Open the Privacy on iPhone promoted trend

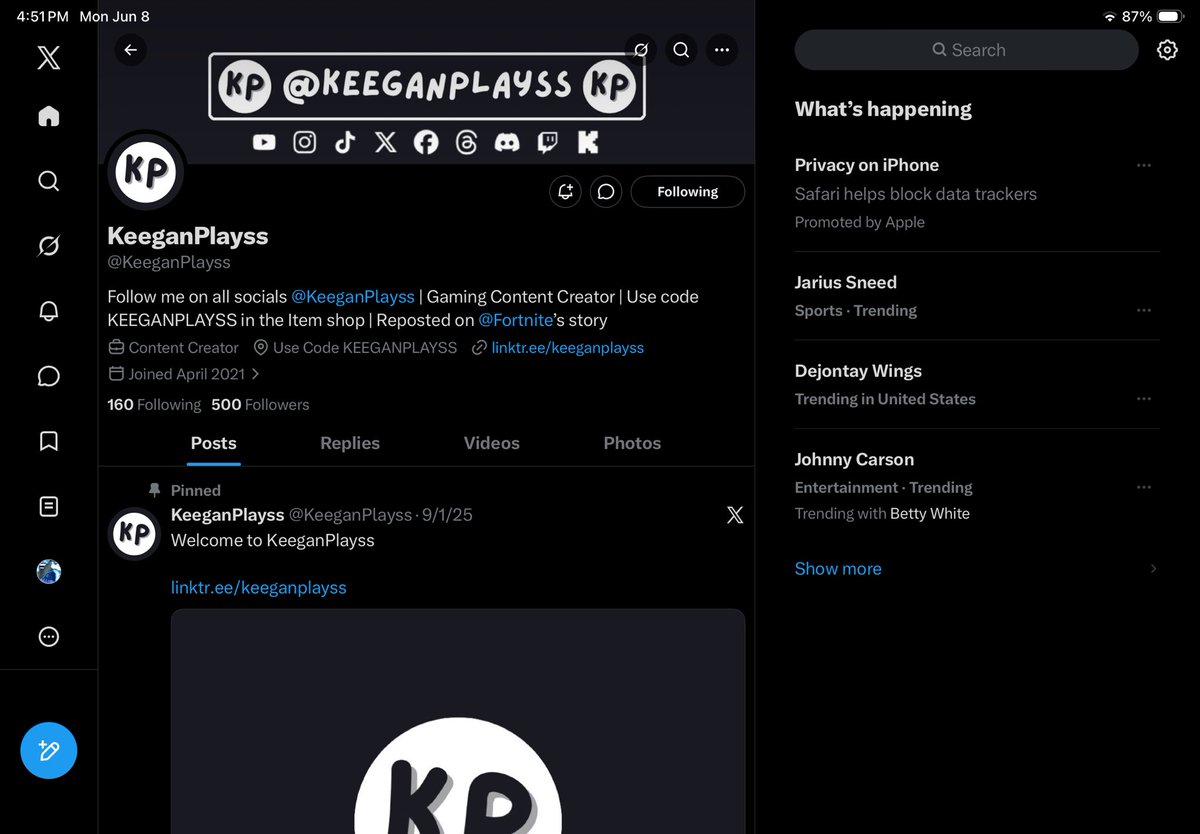pos(977,193)
